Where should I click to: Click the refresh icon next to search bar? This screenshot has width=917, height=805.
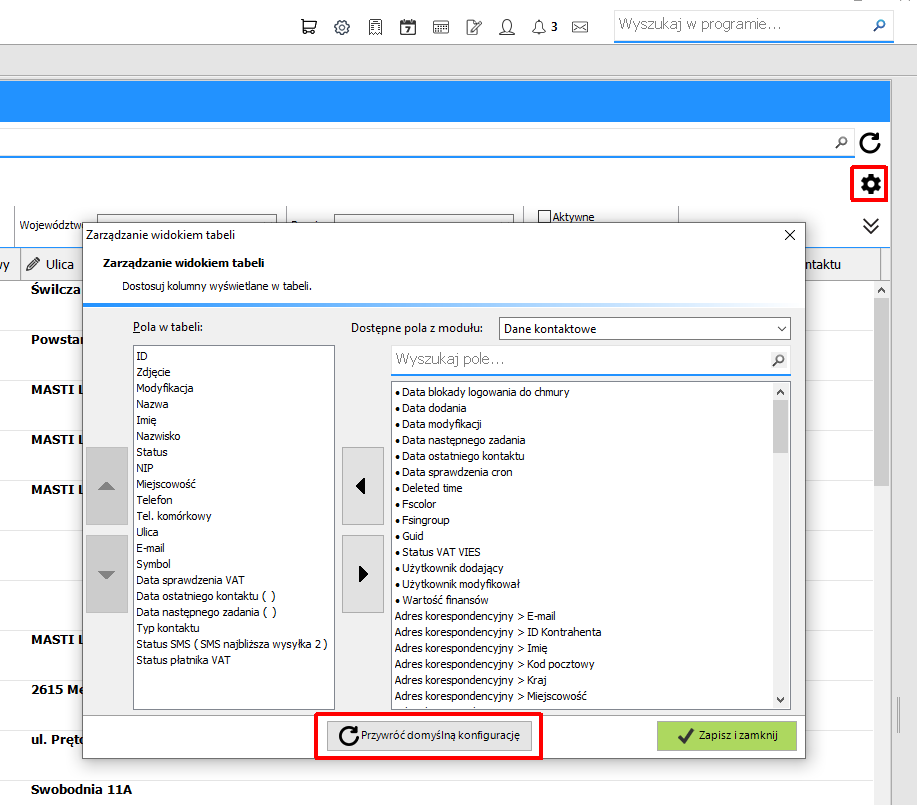[870, 143]
